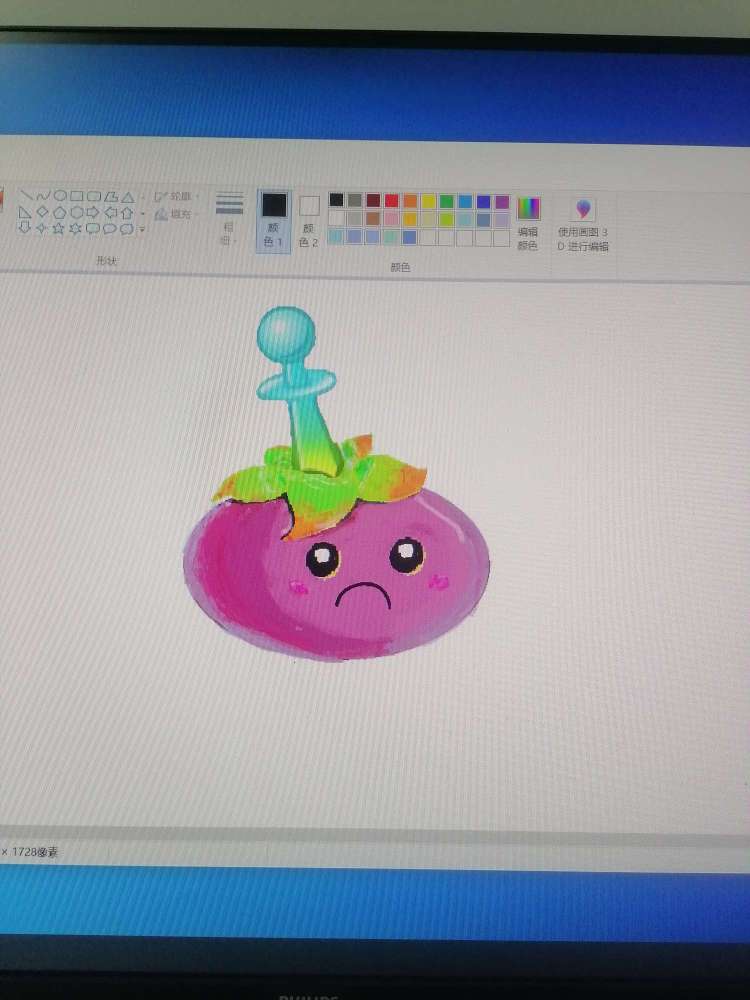
Task: Select the Oval shape tool
Action: pos(60,195)
